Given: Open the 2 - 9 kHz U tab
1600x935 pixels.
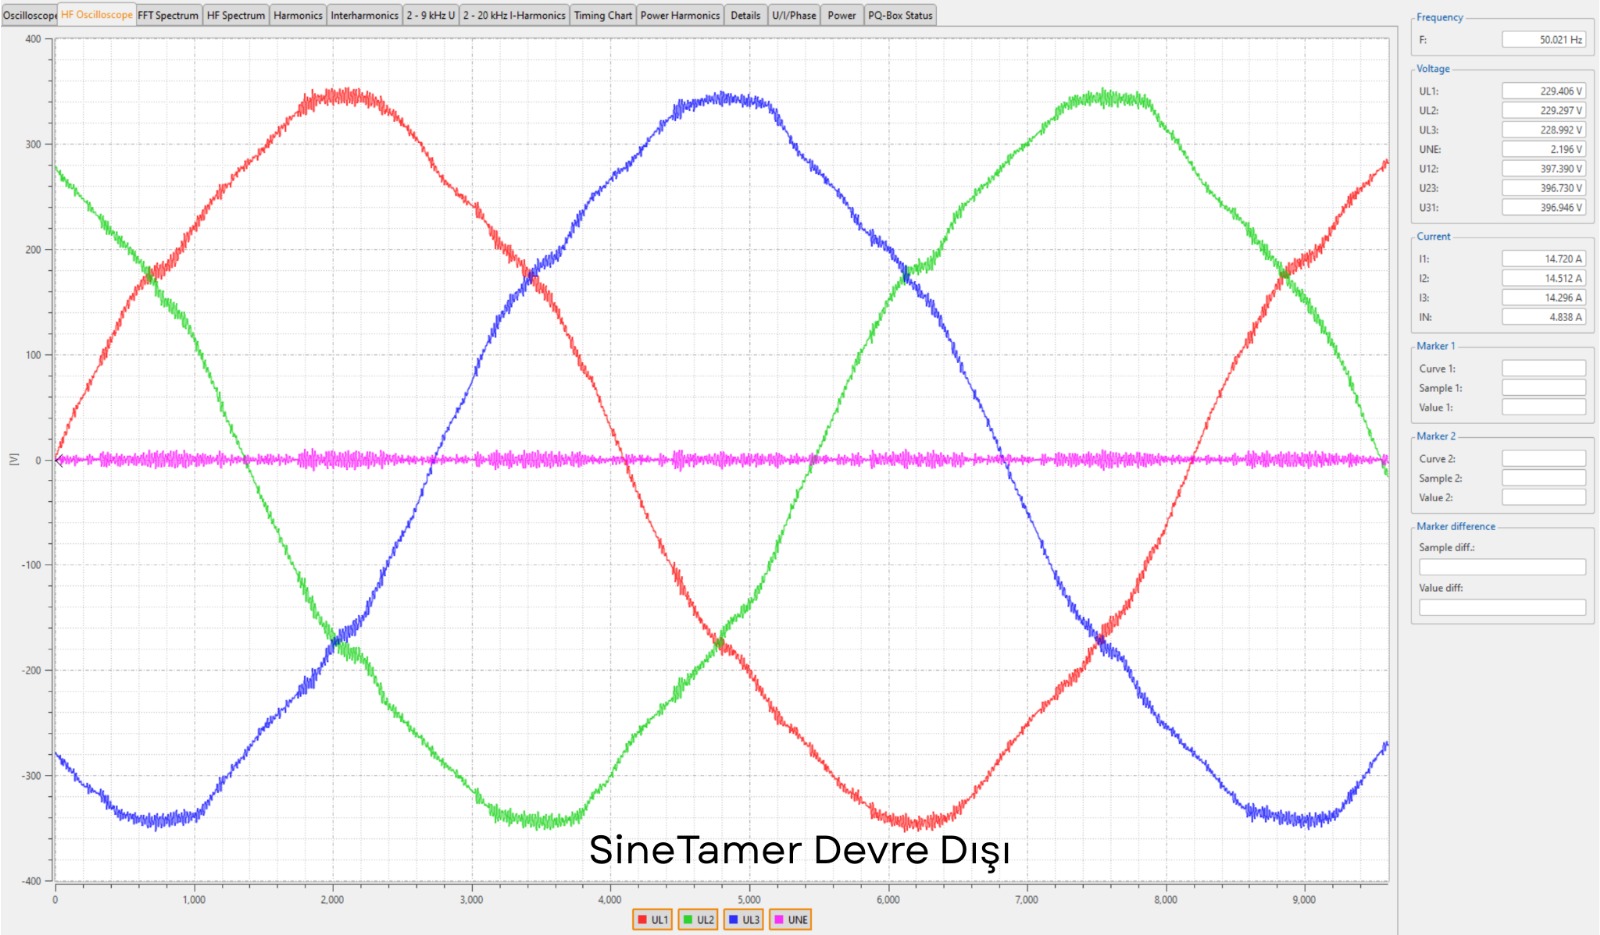Looking at the screenshot, I should click(x=430, y=15).
